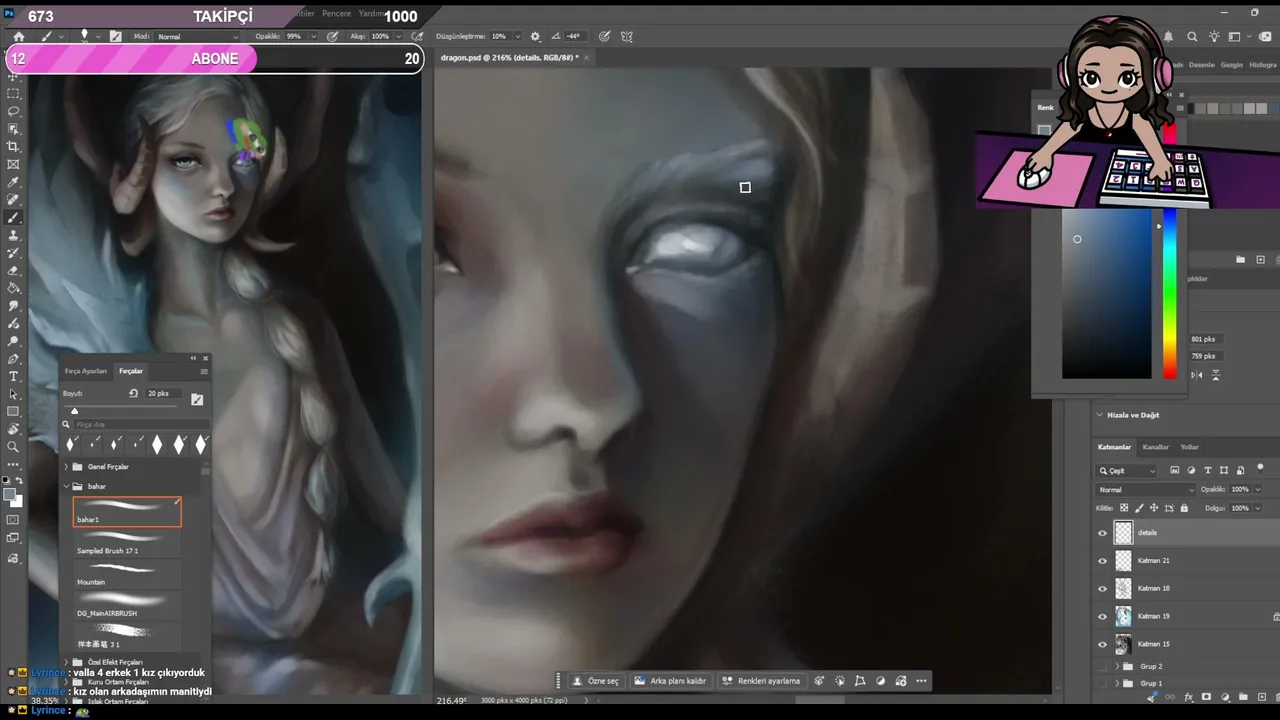Click Arka planı kaldır button
This screenshot has height=720, width=1280.
[x=671, y=681]
